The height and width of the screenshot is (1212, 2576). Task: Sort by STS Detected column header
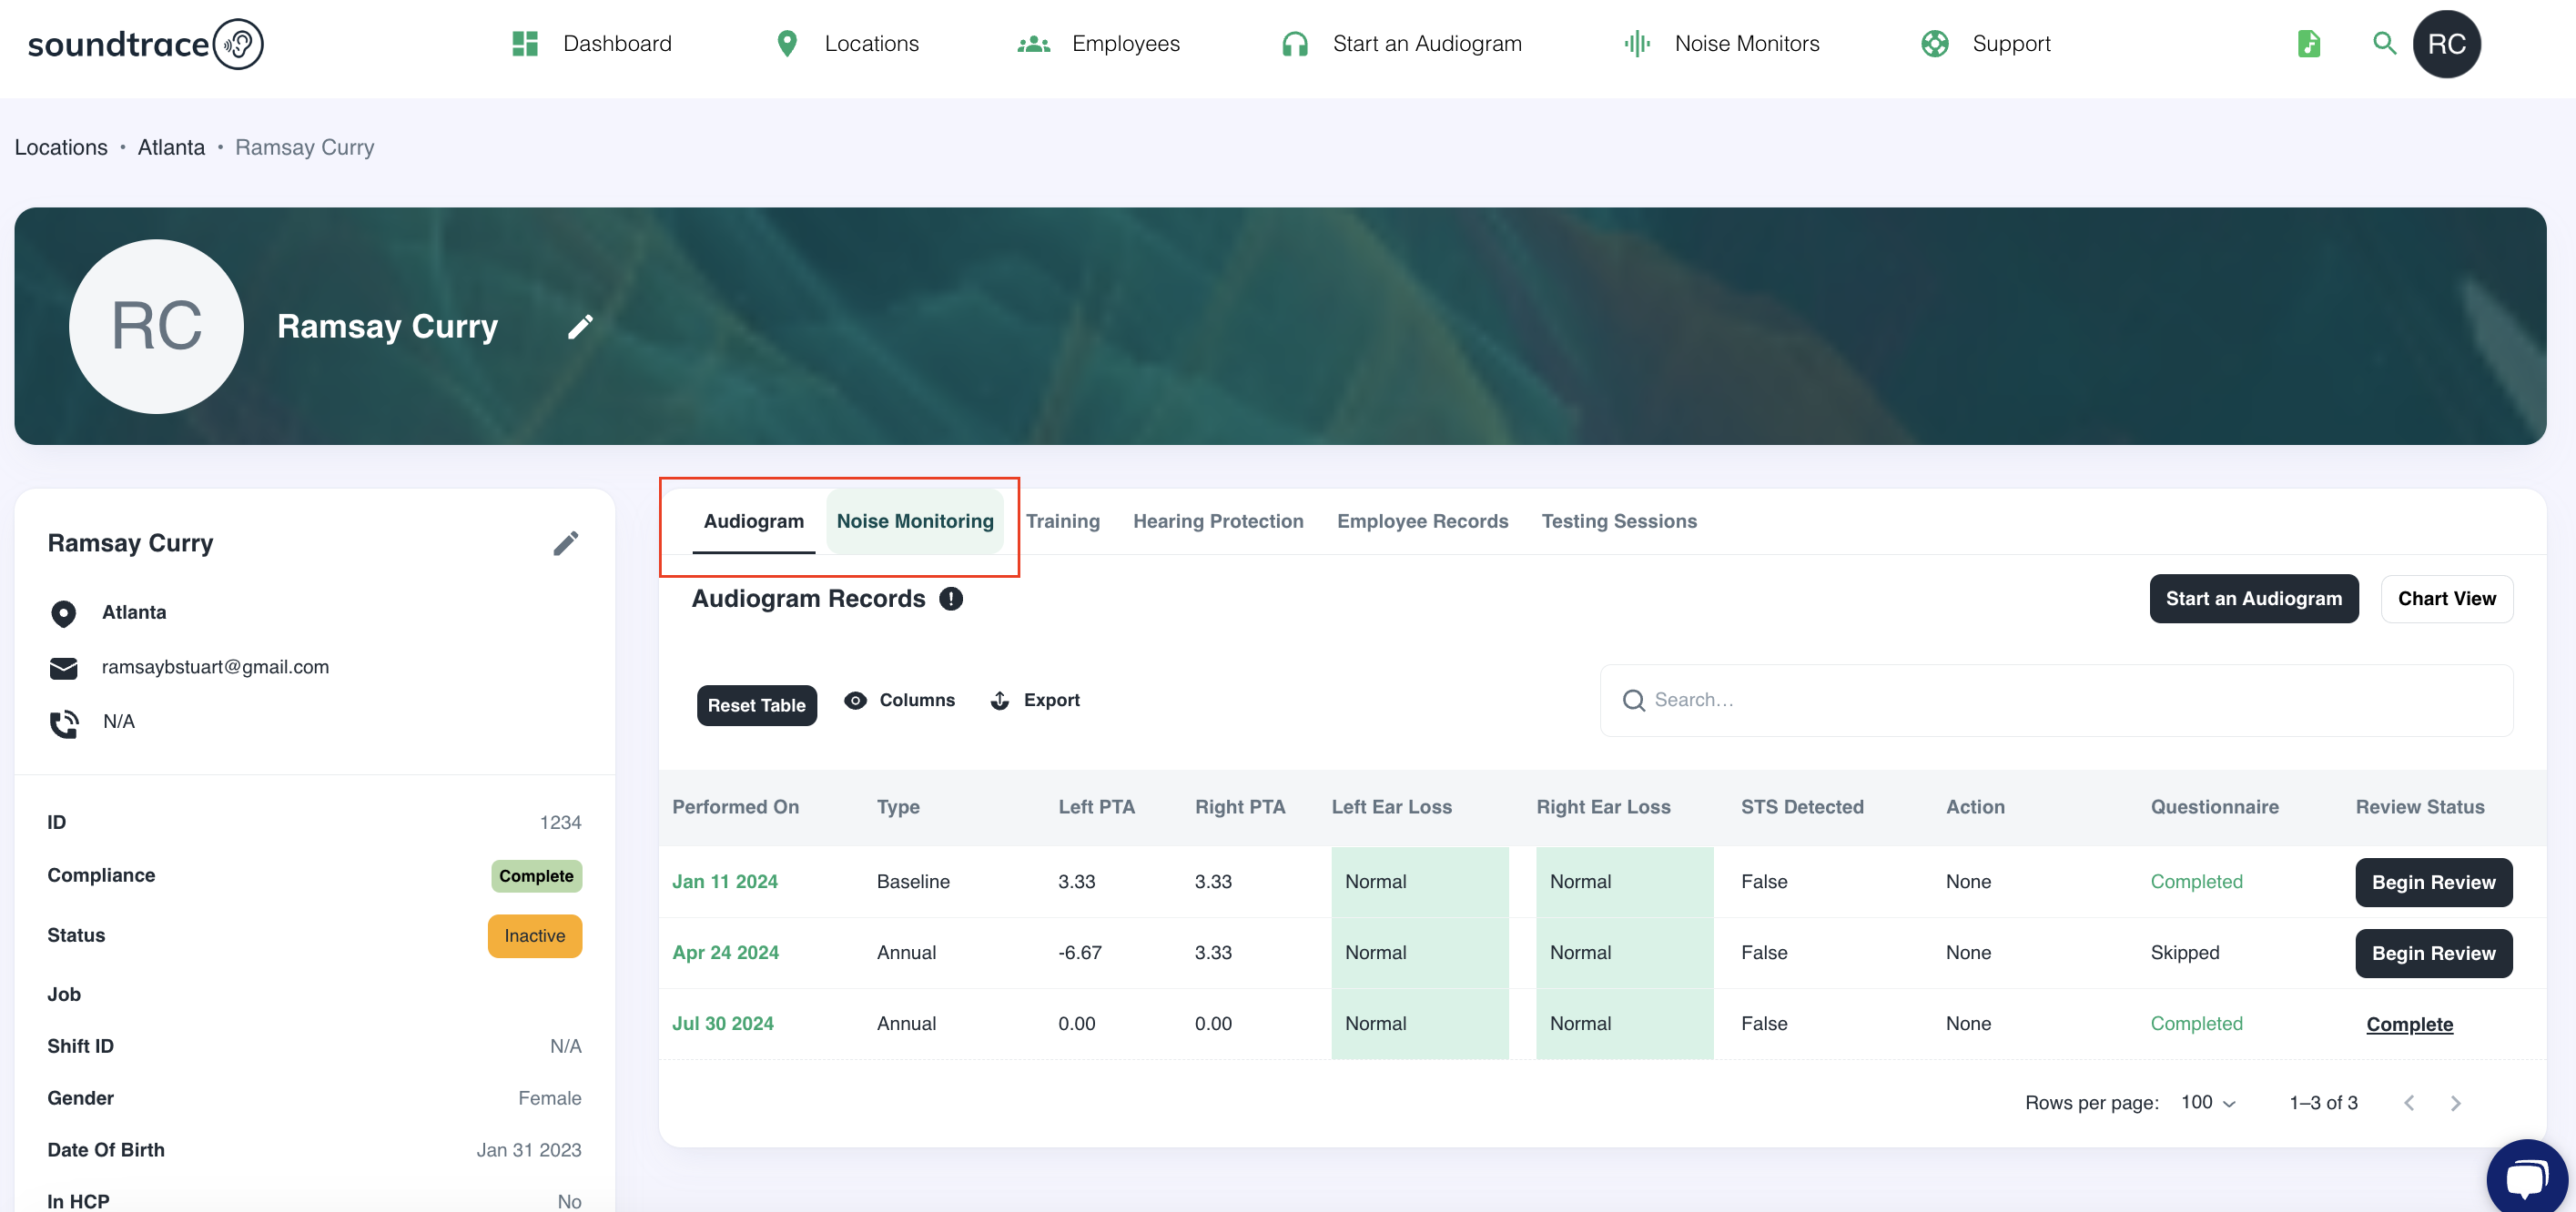[x=1802, y=807]
